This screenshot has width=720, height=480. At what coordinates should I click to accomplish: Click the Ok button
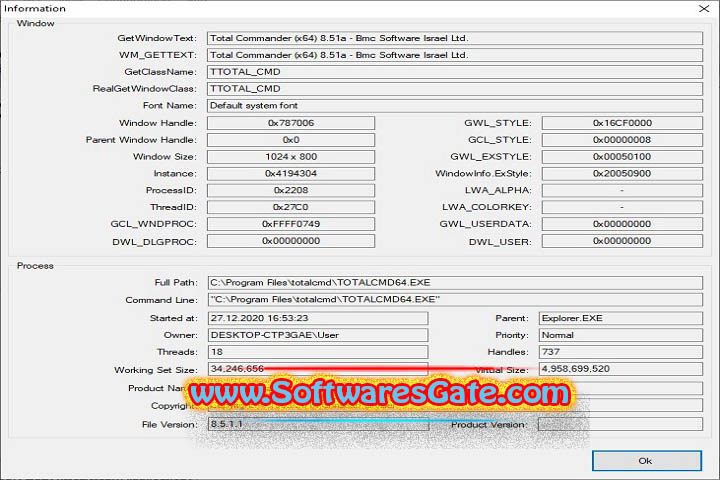pos(647,461)
